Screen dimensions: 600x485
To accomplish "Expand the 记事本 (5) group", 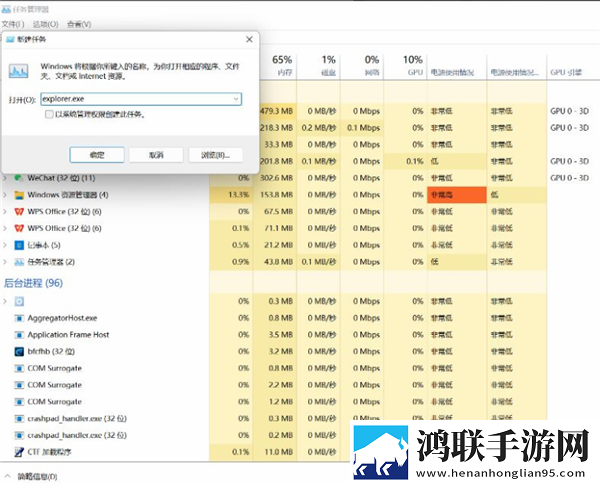I will point(5,245).
